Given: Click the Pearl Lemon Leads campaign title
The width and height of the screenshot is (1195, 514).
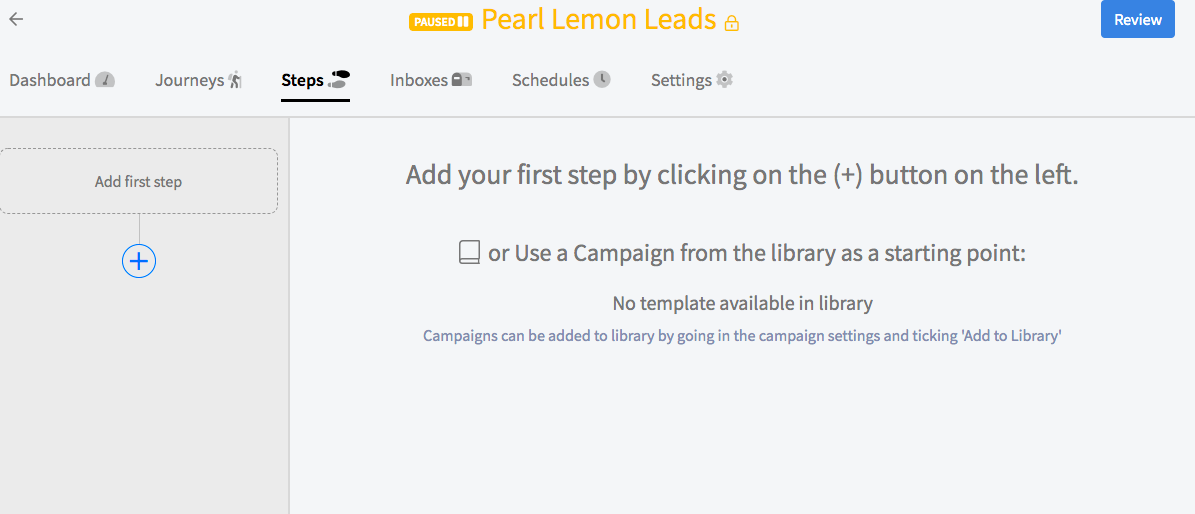Looking at the screenshot, I should [x=599, y=21].
